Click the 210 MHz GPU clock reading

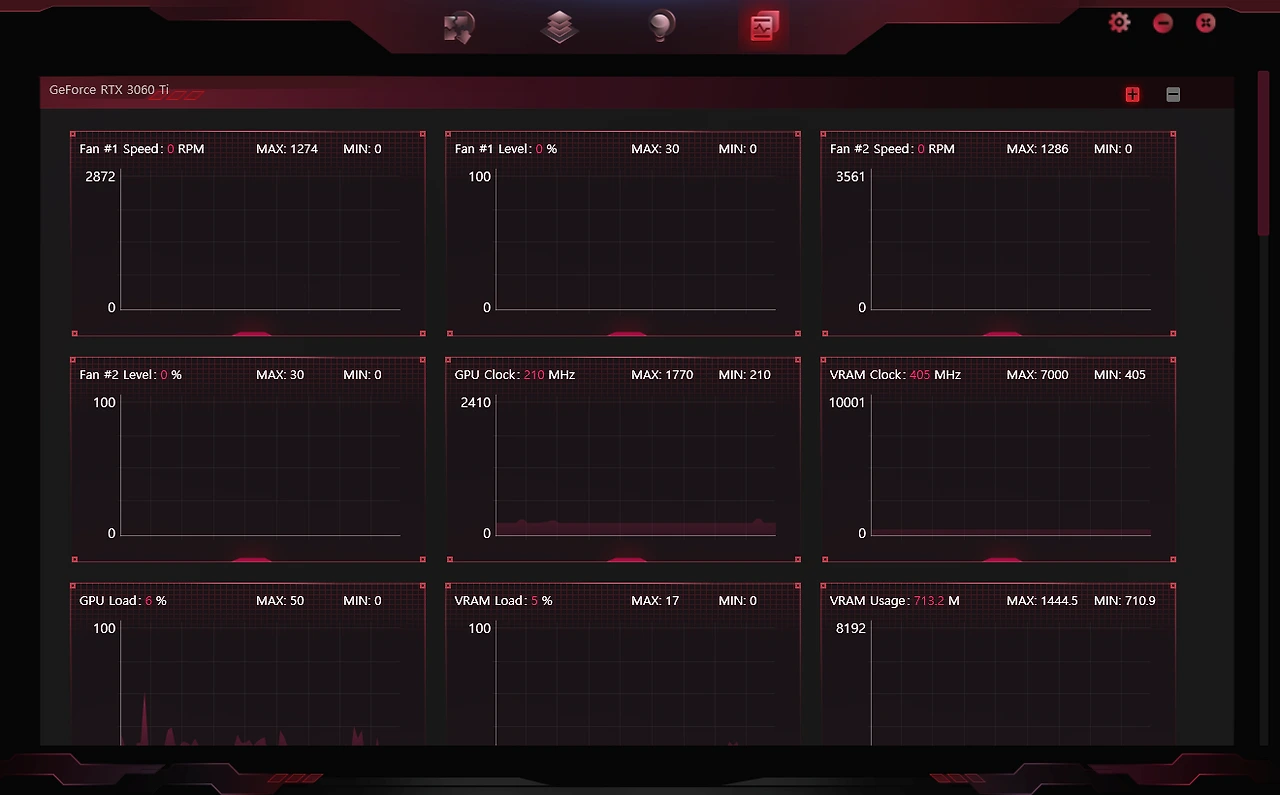(x=549, y=375)
